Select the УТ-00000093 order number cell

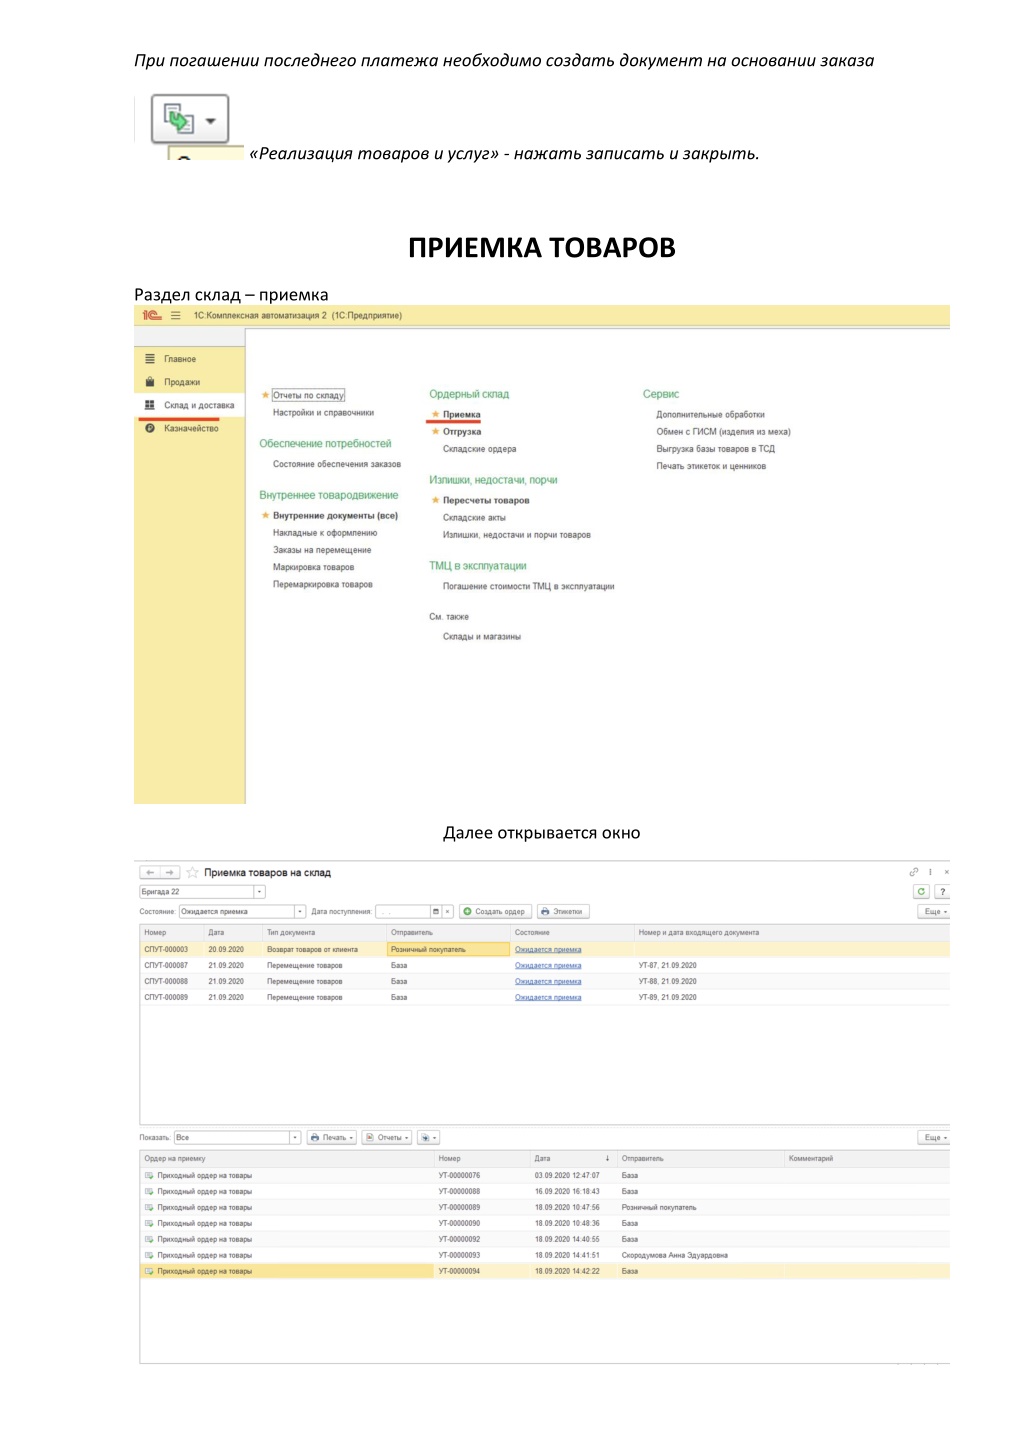(459, 1256)
